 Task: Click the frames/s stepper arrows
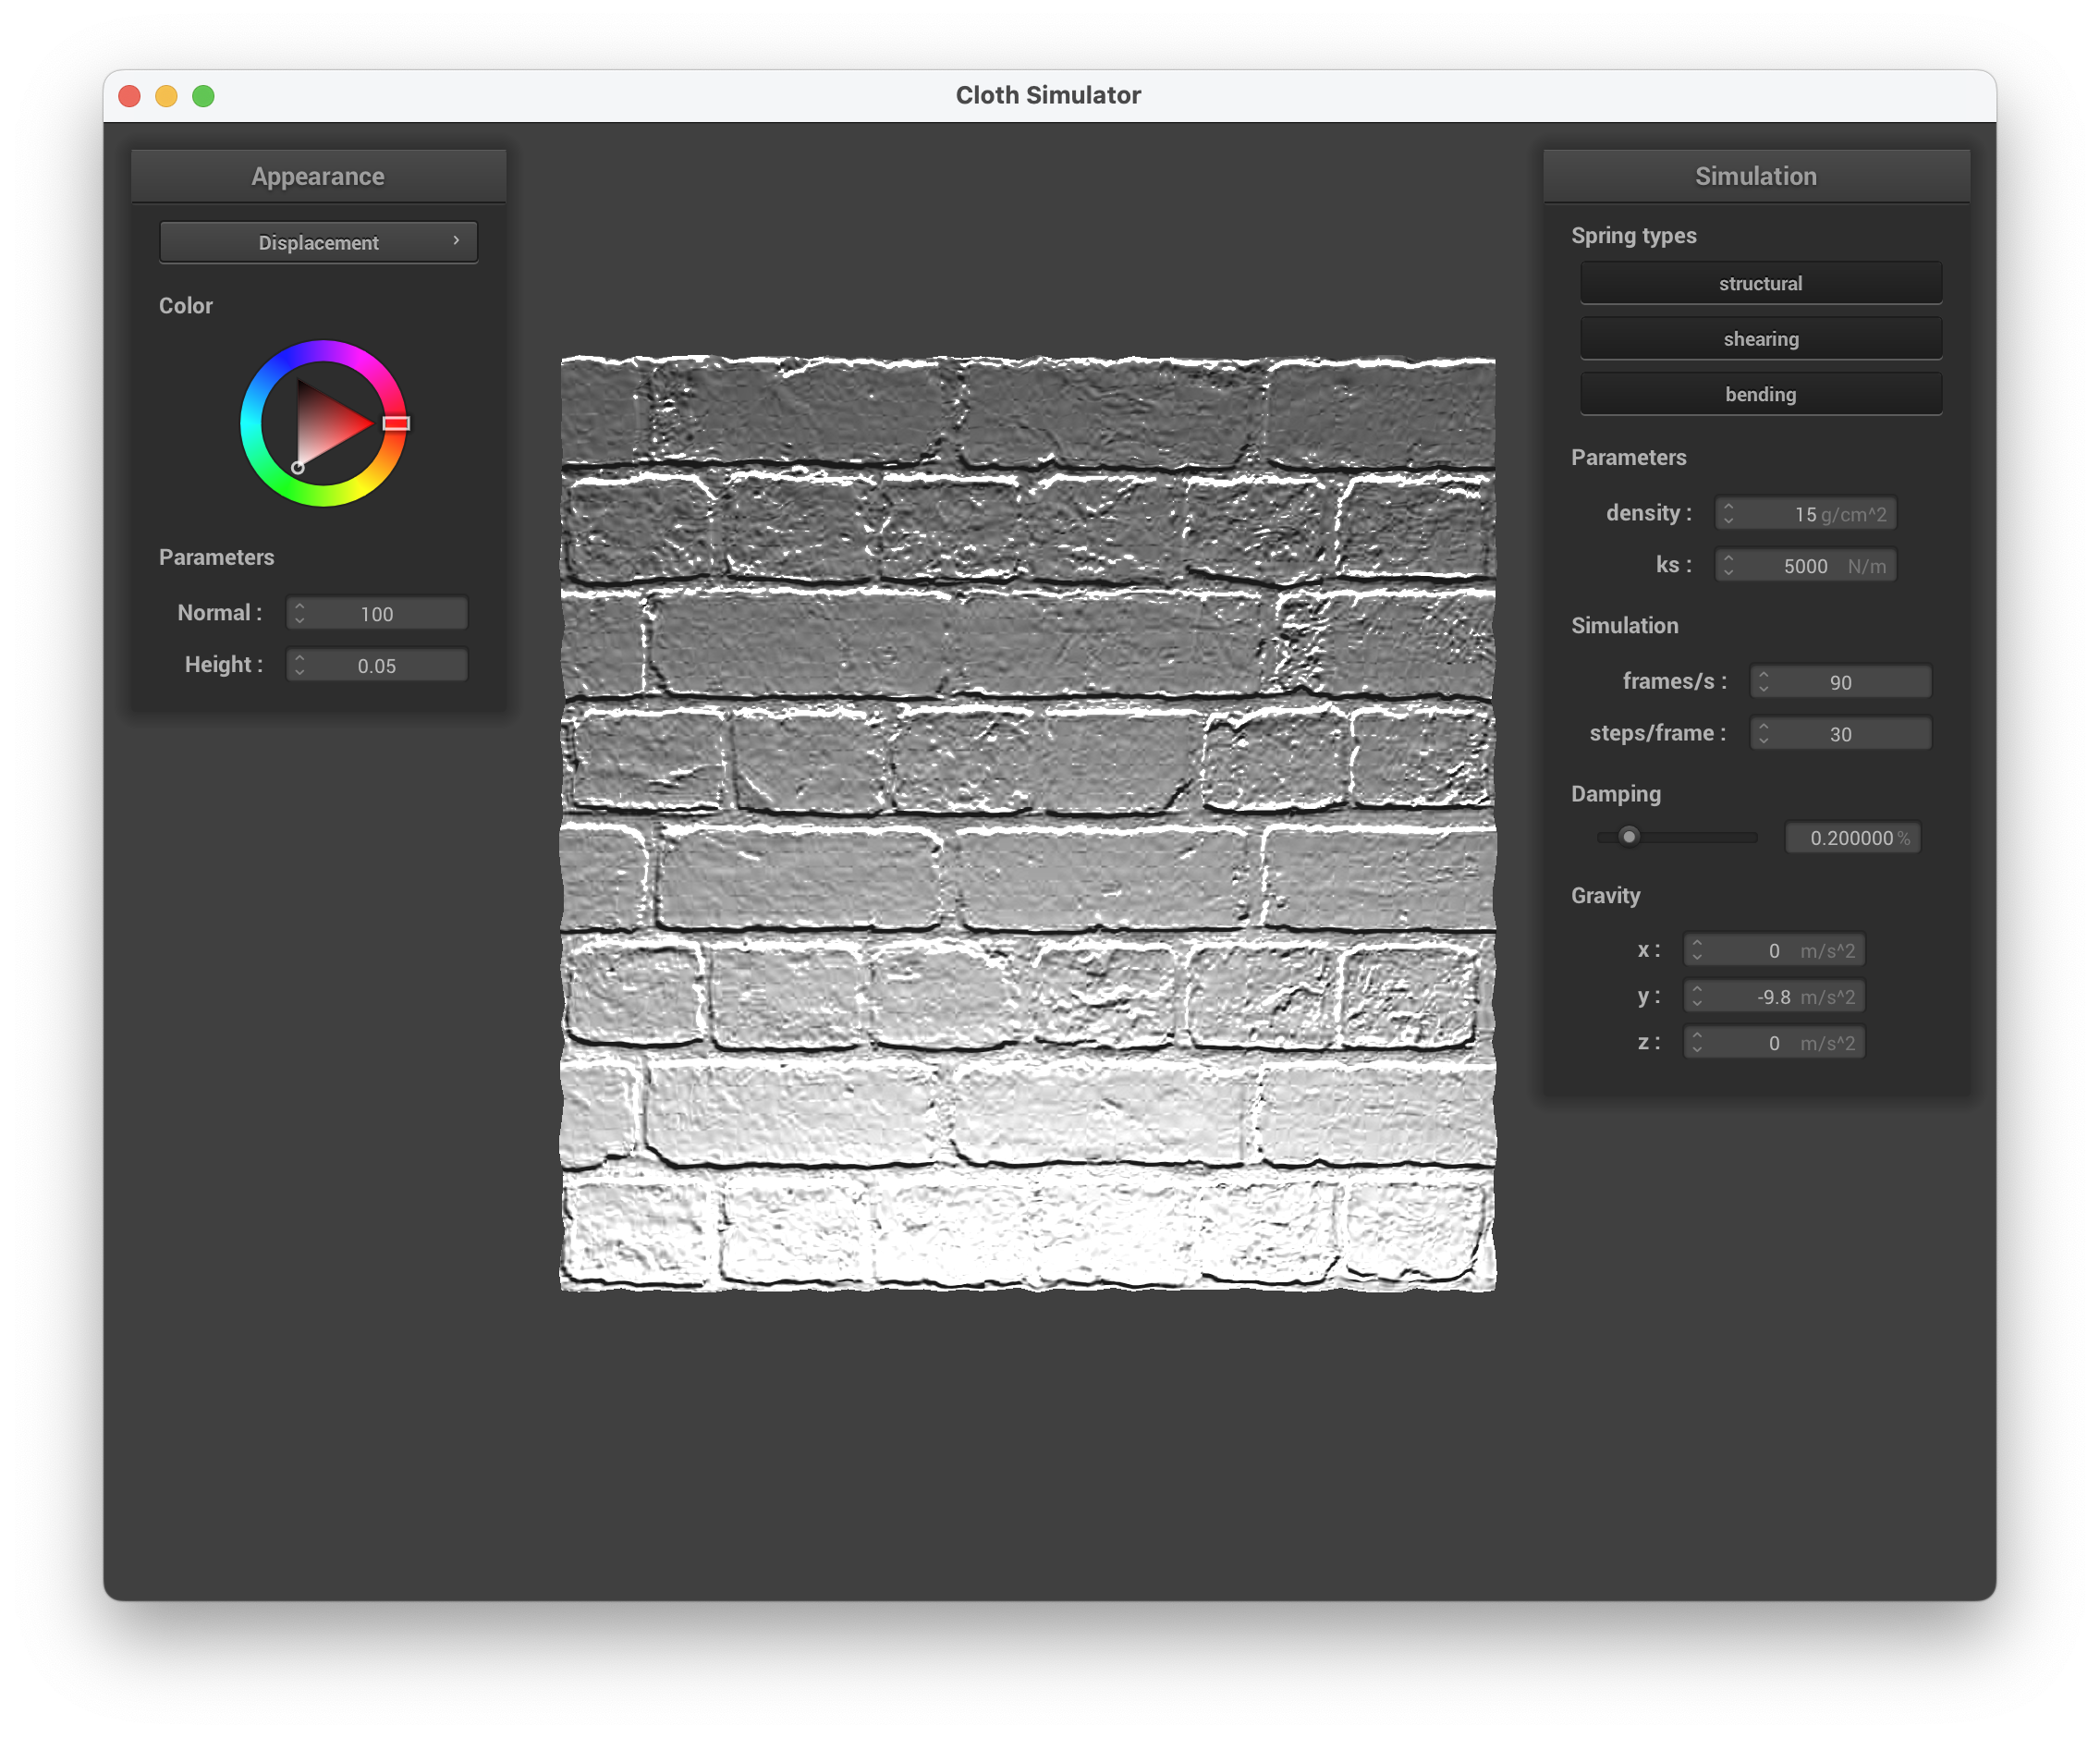tap(1764, 682)
